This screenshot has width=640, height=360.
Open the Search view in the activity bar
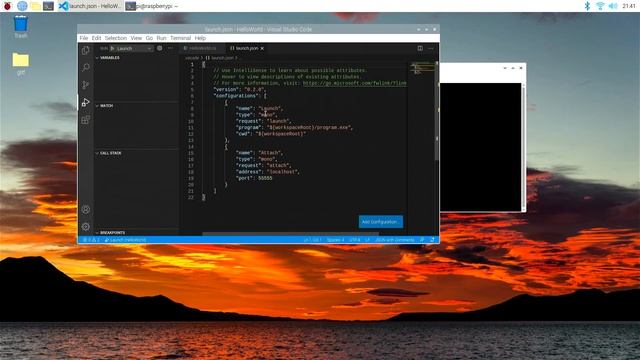tap(86, 67)
